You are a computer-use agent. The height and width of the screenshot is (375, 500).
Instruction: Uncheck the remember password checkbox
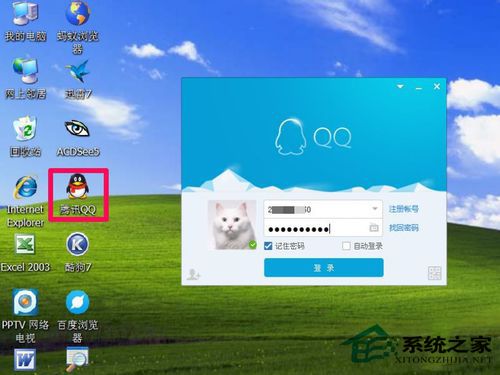click(268, 246)
